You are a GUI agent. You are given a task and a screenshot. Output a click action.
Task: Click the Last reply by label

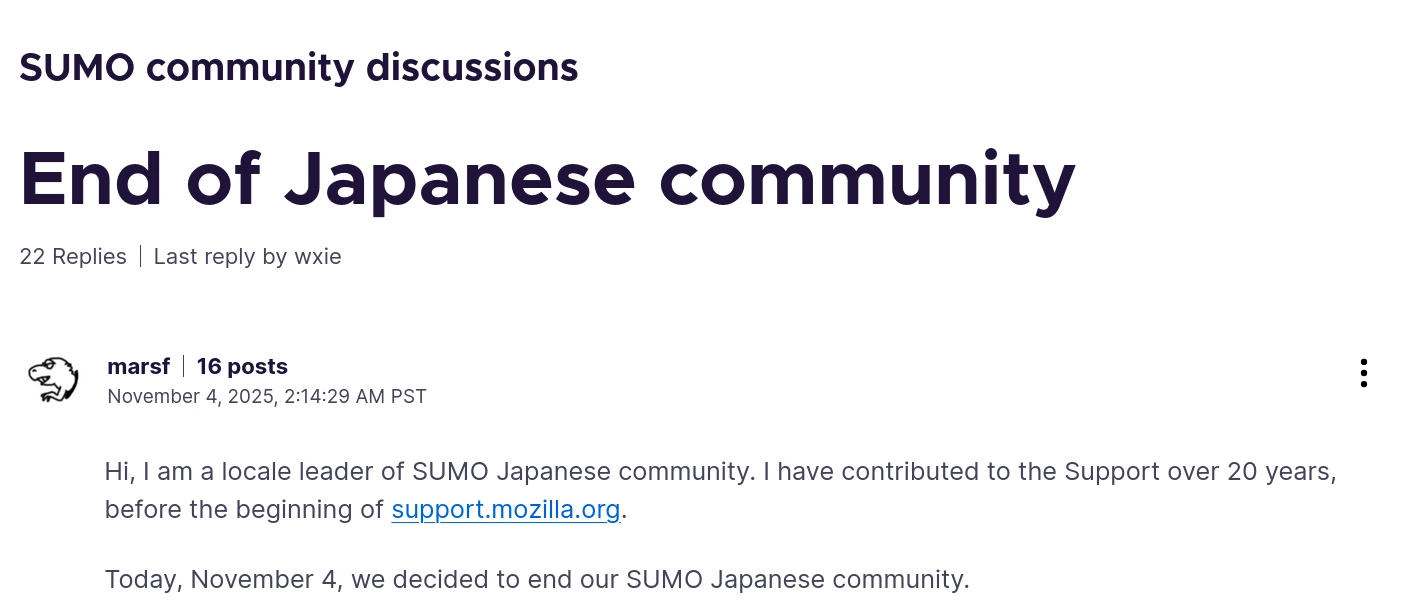tap(220, 257)
